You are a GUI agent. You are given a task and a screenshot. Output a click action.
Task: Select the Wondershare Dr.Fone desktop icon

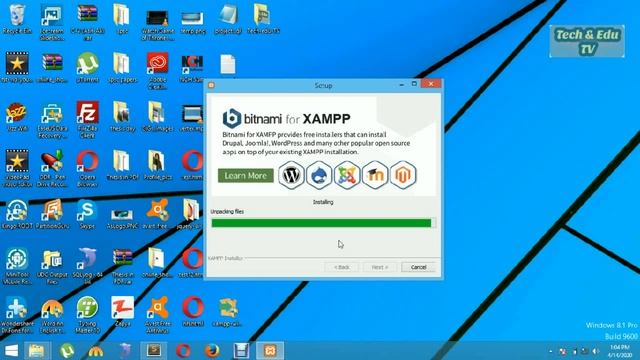coord(17,314)
